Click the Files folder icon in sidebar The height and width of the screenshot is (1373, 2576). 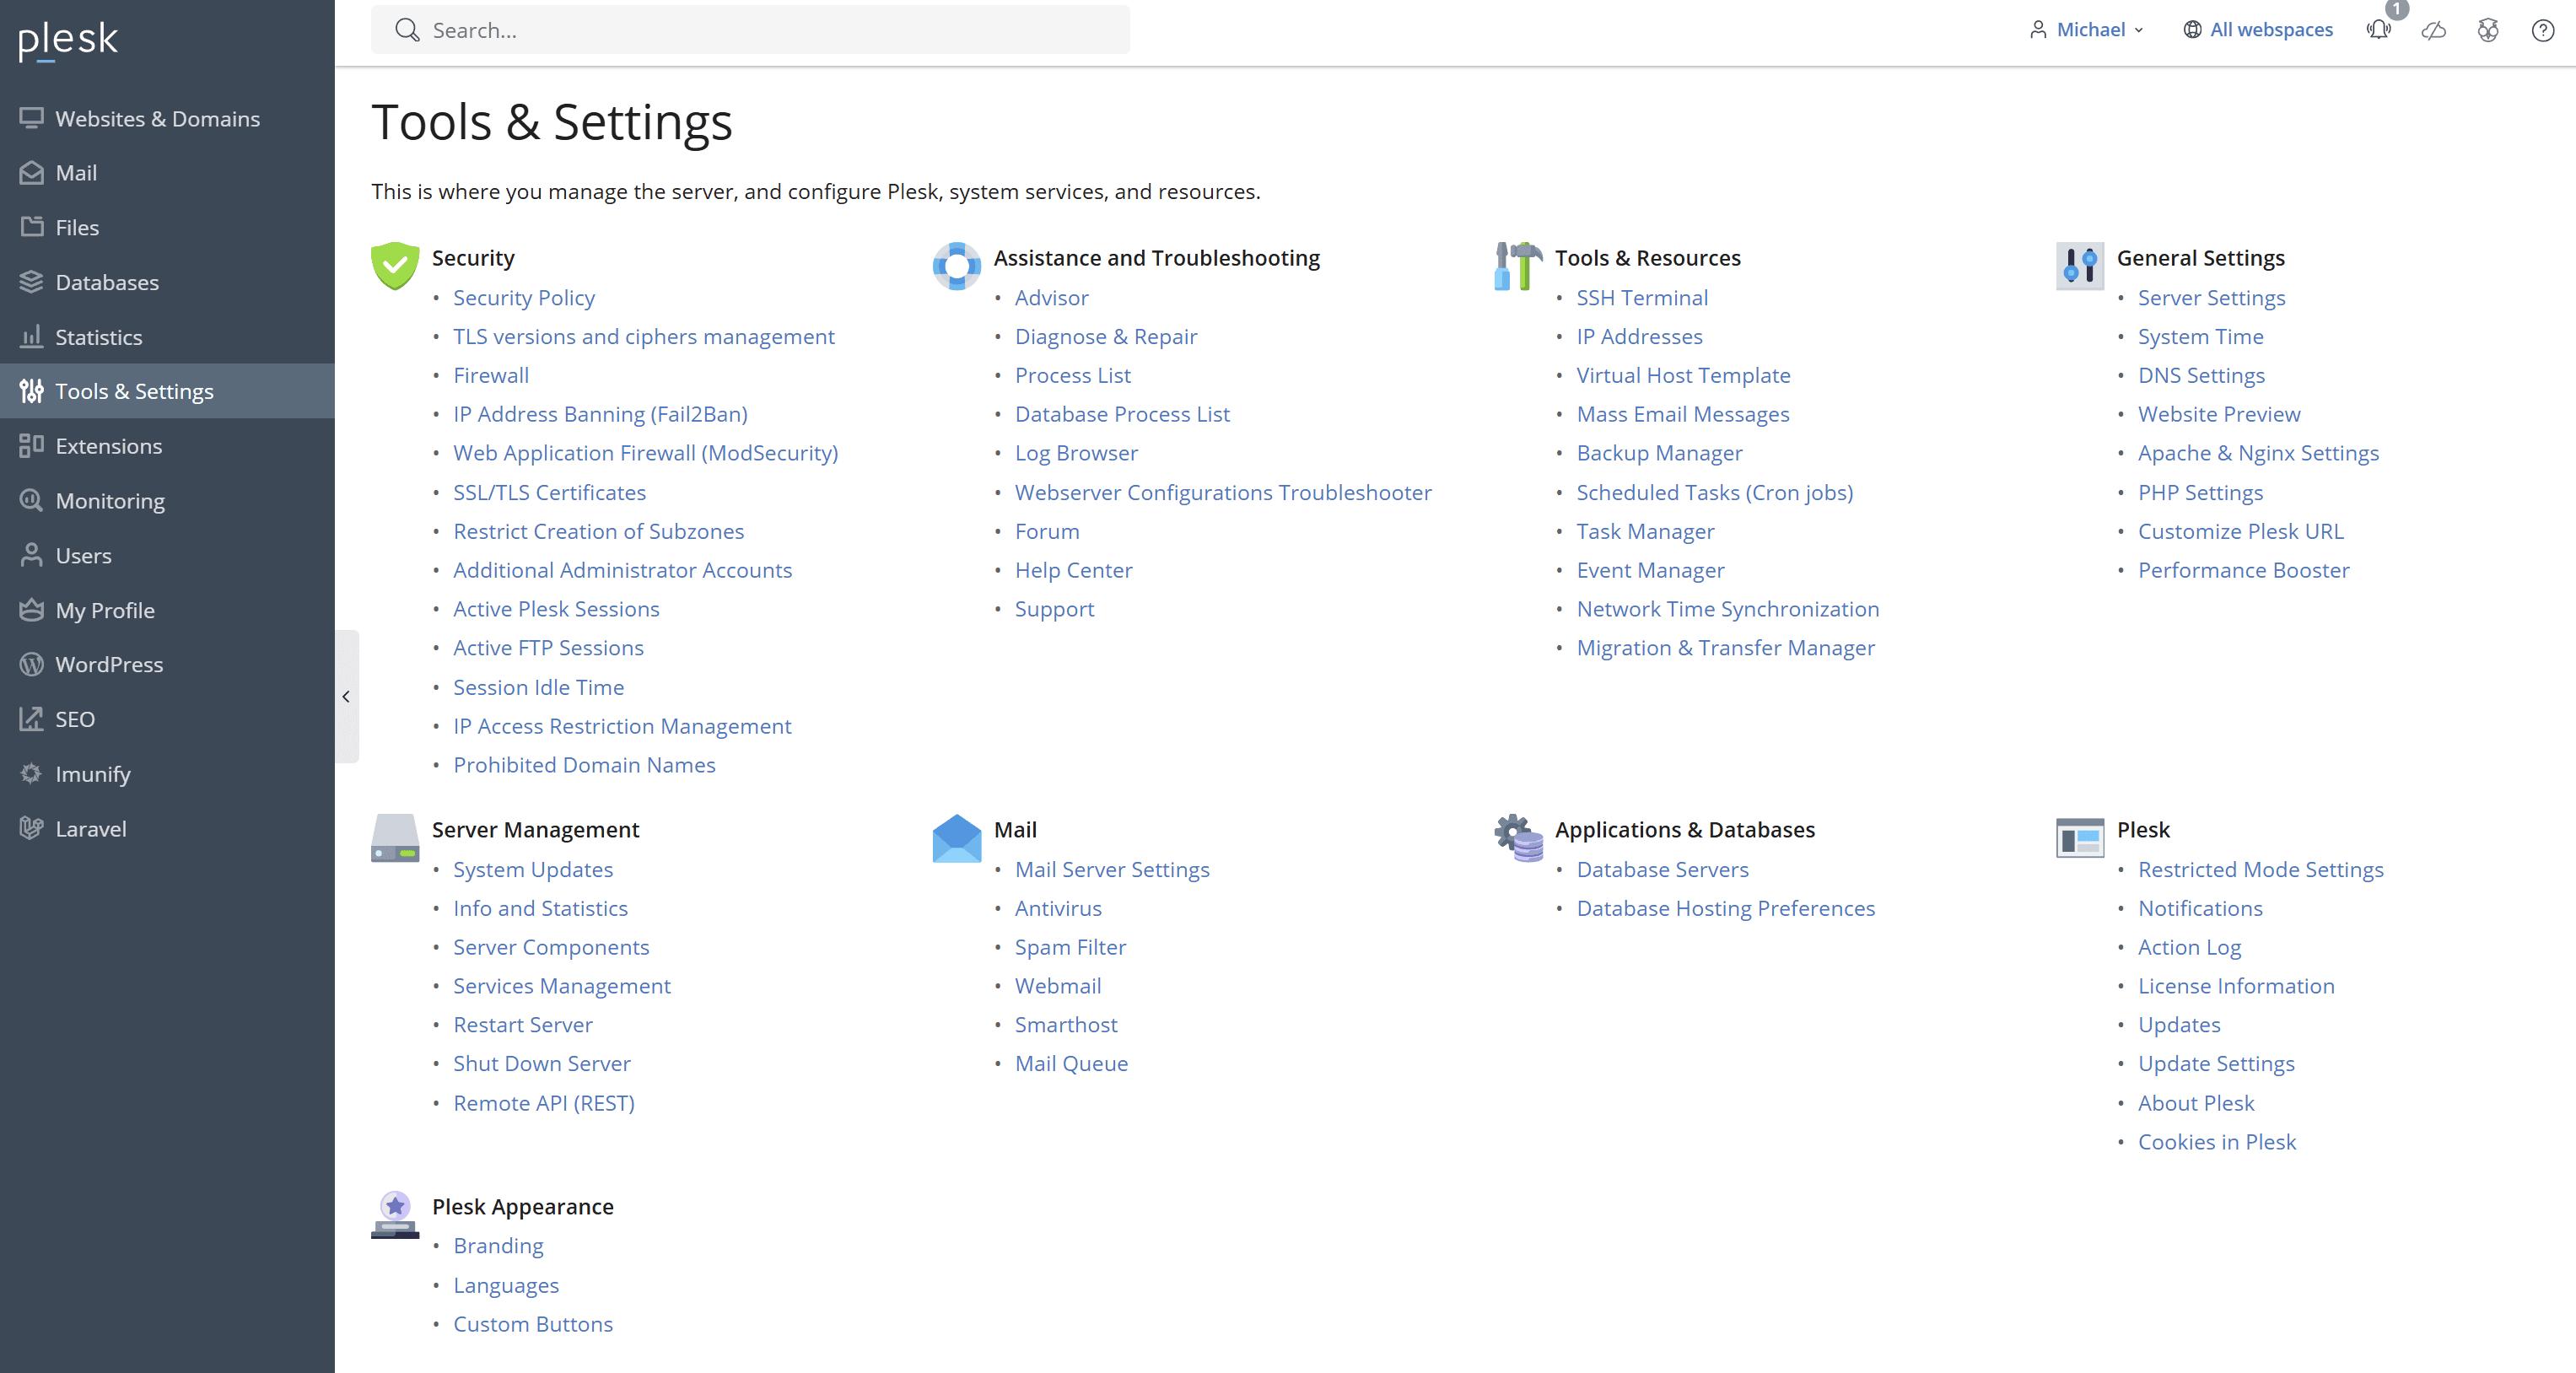pyautogui.click(x=32, y=227)
